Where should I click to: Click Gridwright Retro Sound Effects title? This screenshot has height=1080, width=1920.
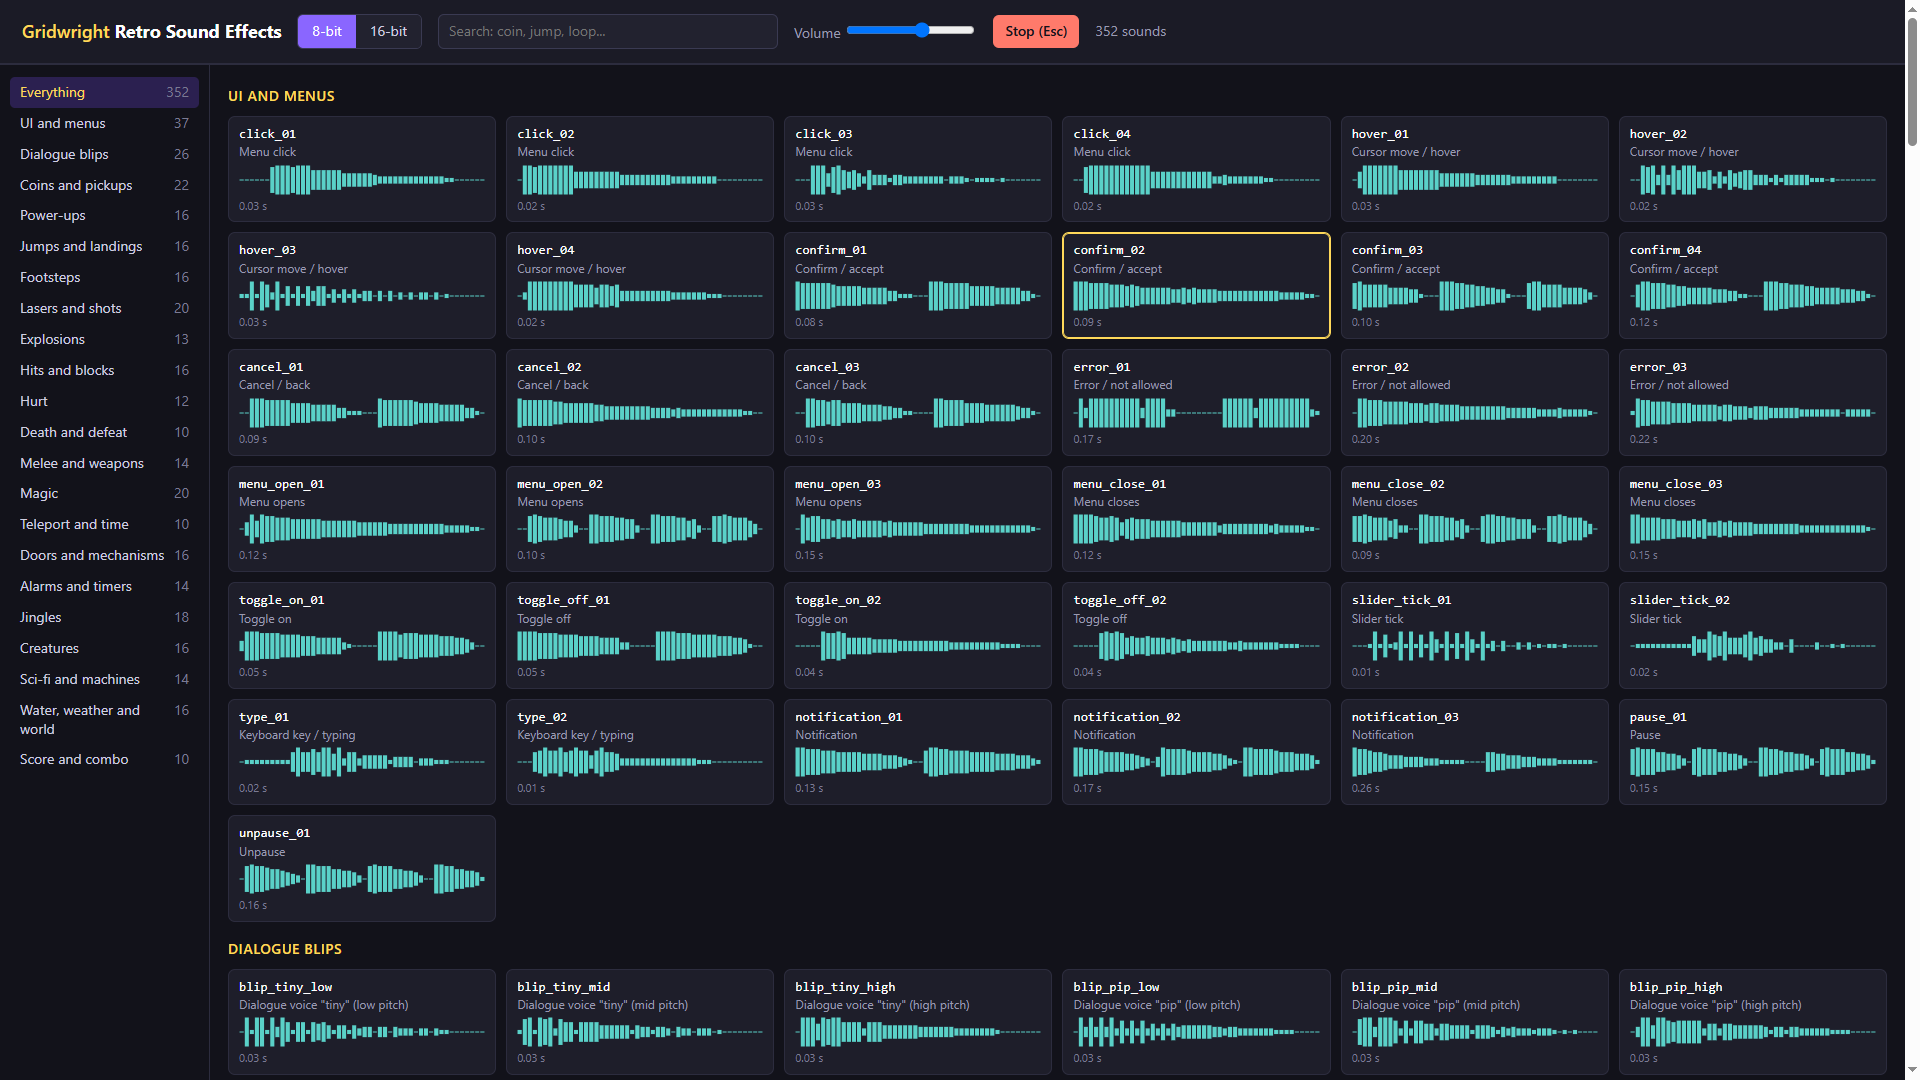pos(152,31)
